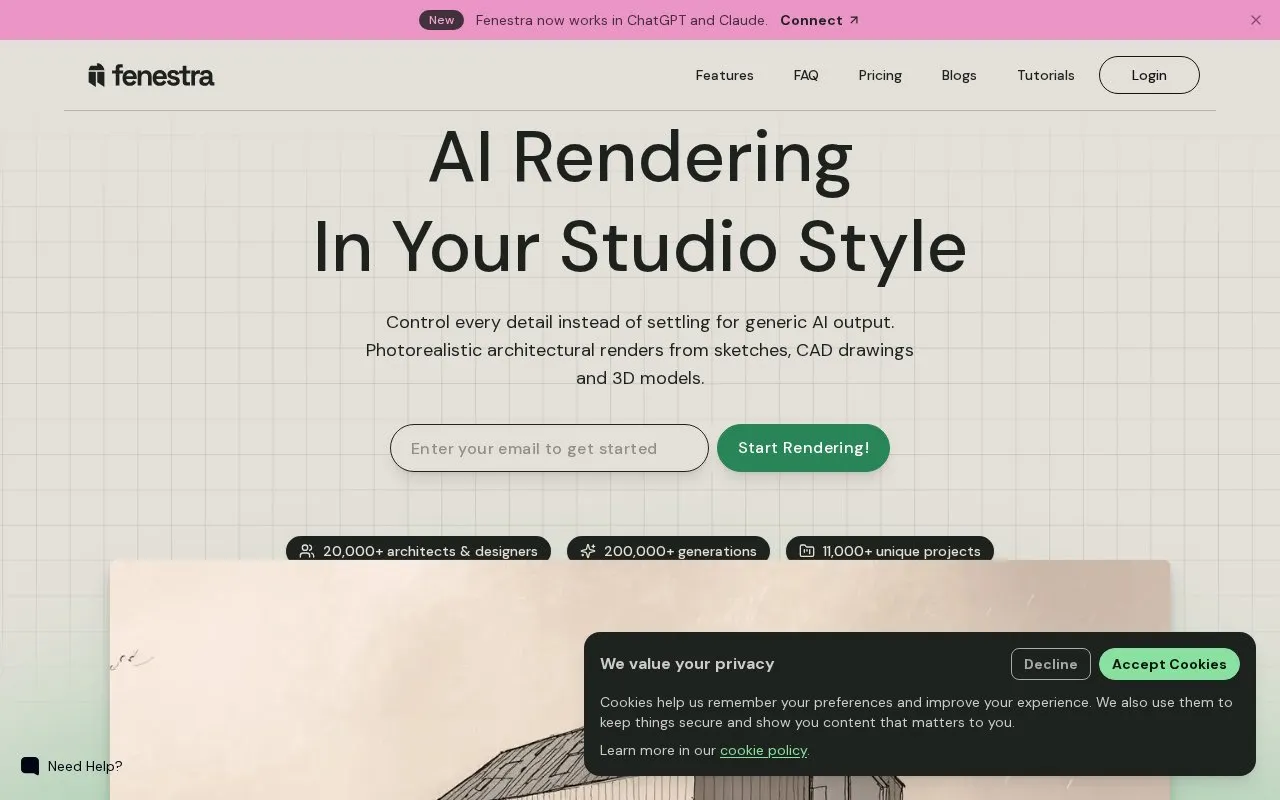Viewport: 1280px width, 800px height.
Task: Click the "11,000+ unique projects" text
Action: (x=901, y=551)
